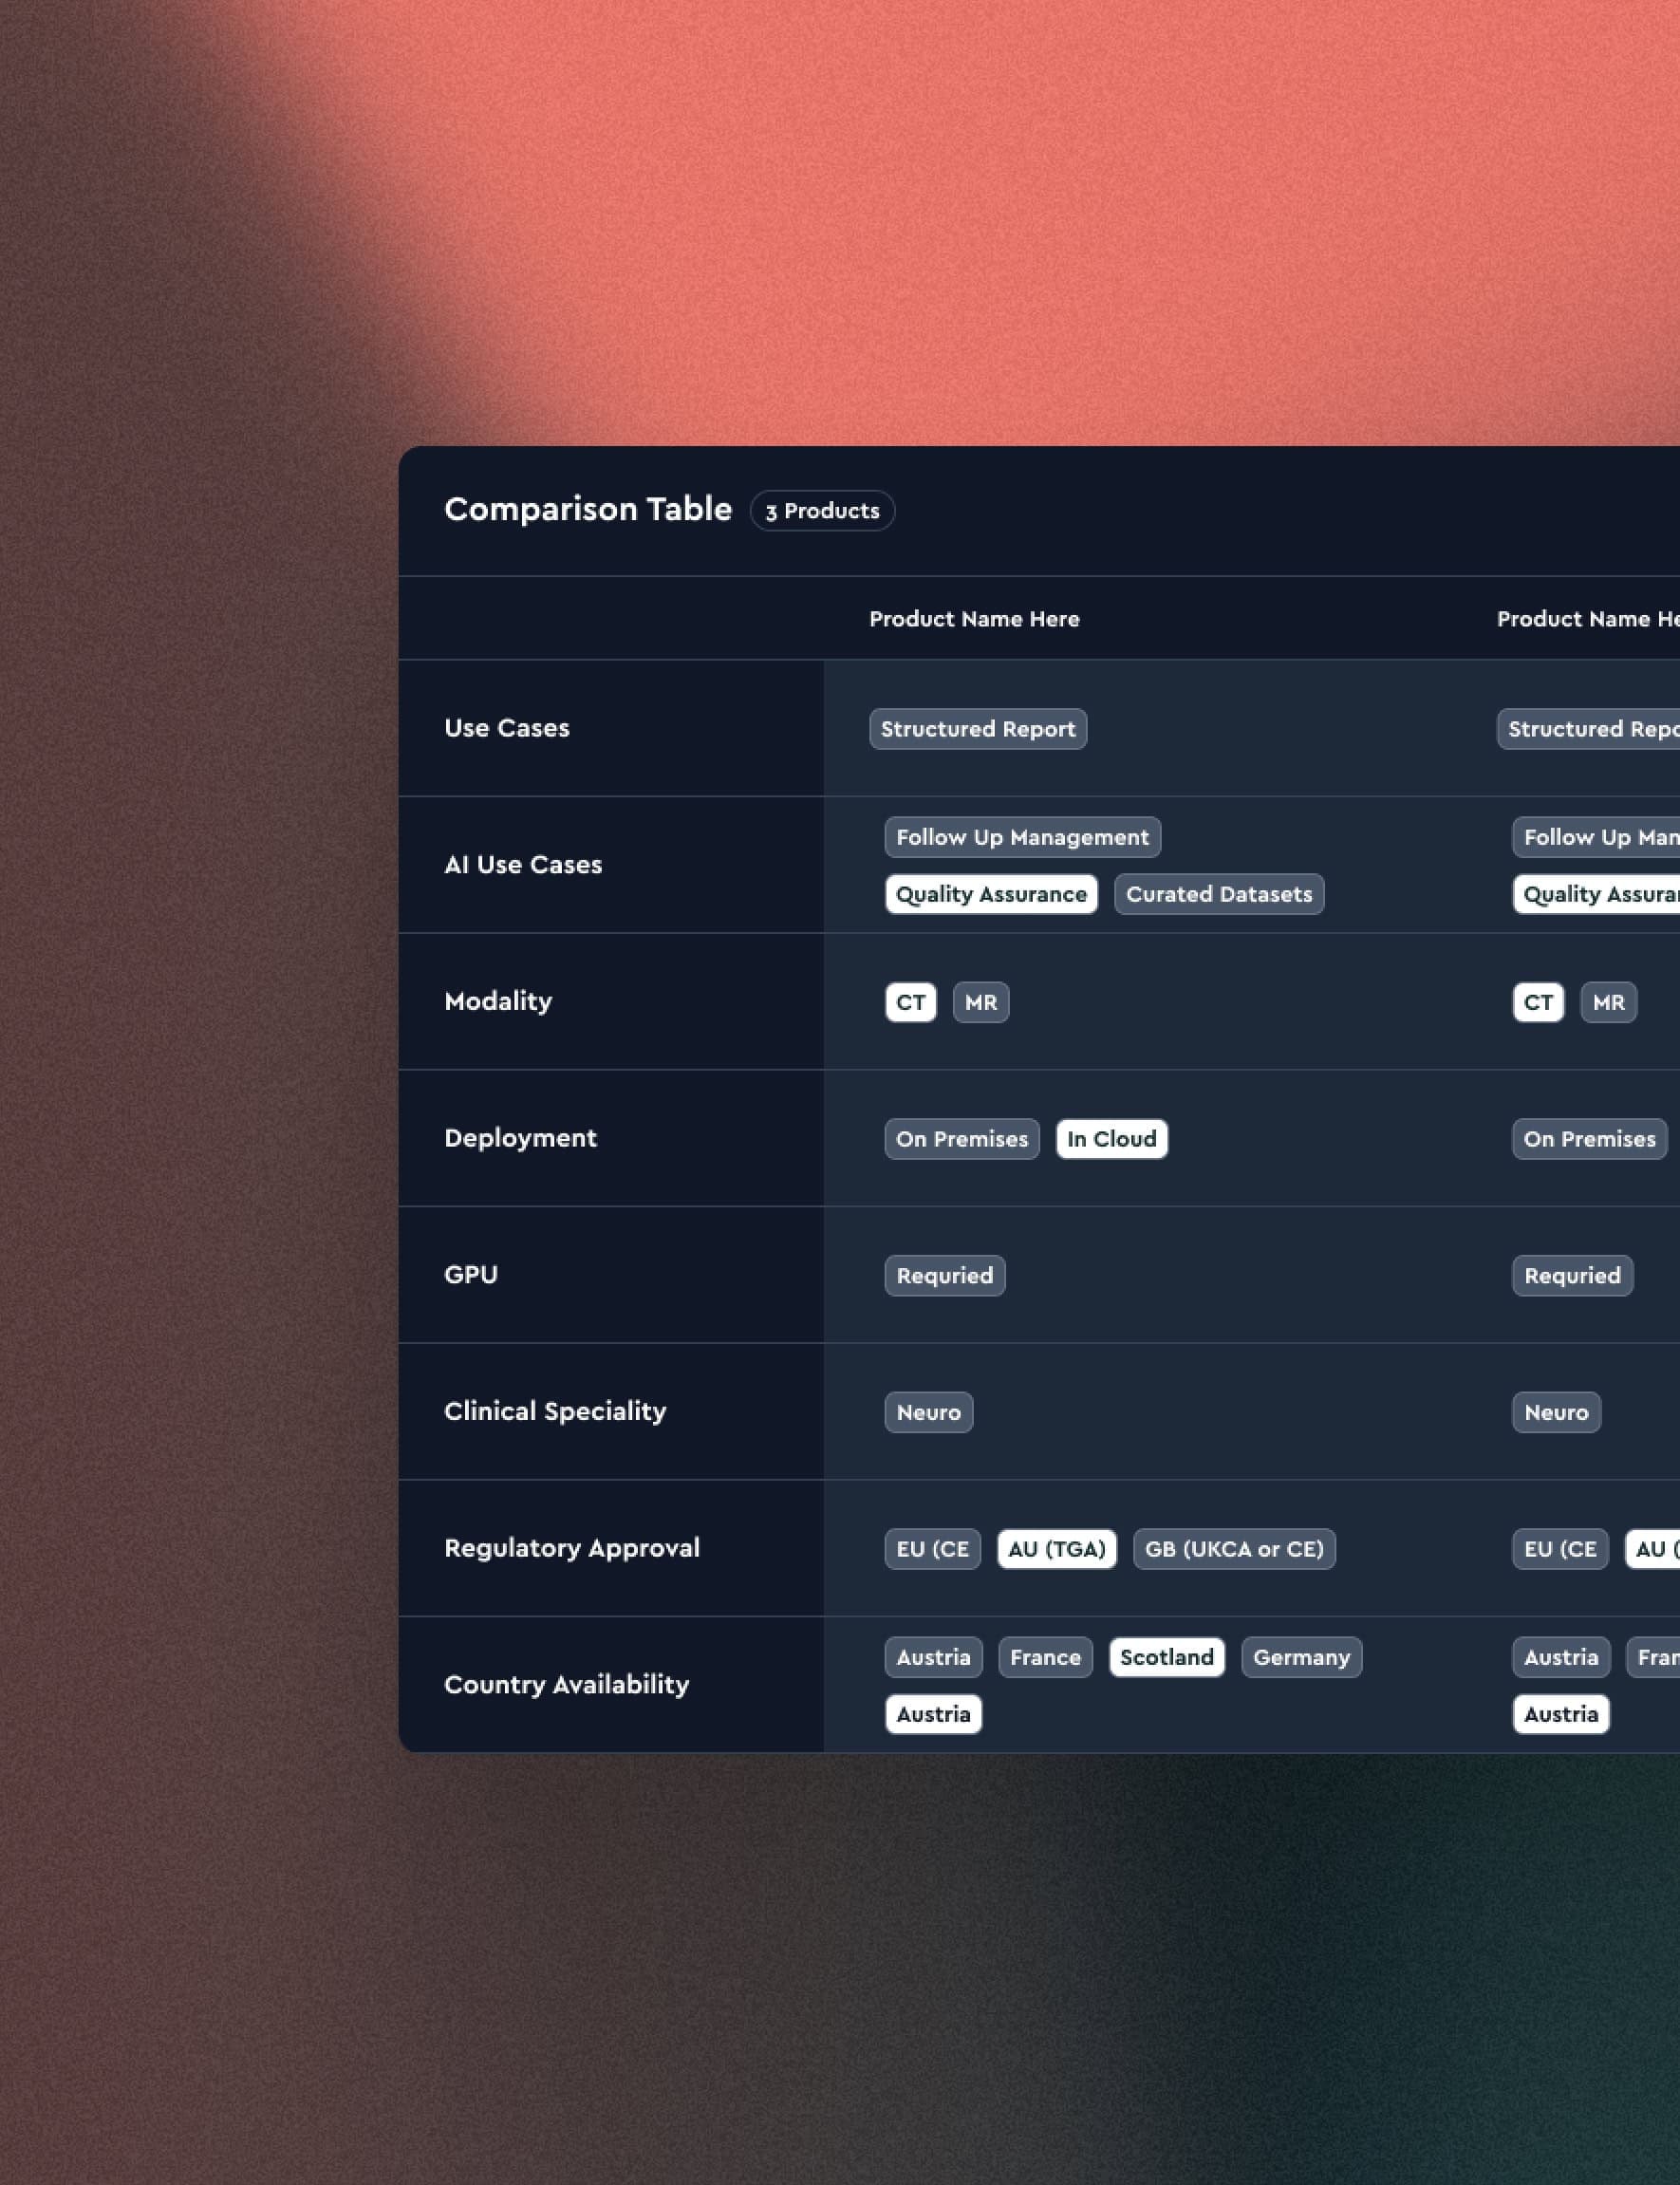Toggle highlighted white Austria tag in second column
Viewport: 1680px width, 2185px height.
click(x=1561, y=1714)
